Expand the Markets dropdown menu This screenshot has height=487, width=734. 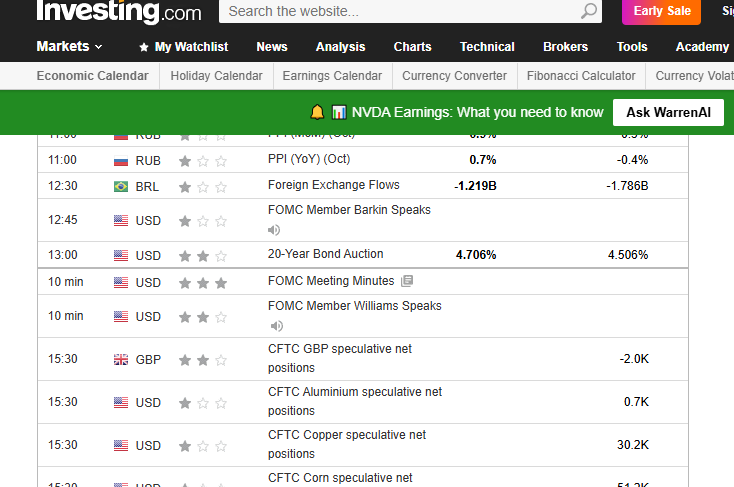(69, 46)
